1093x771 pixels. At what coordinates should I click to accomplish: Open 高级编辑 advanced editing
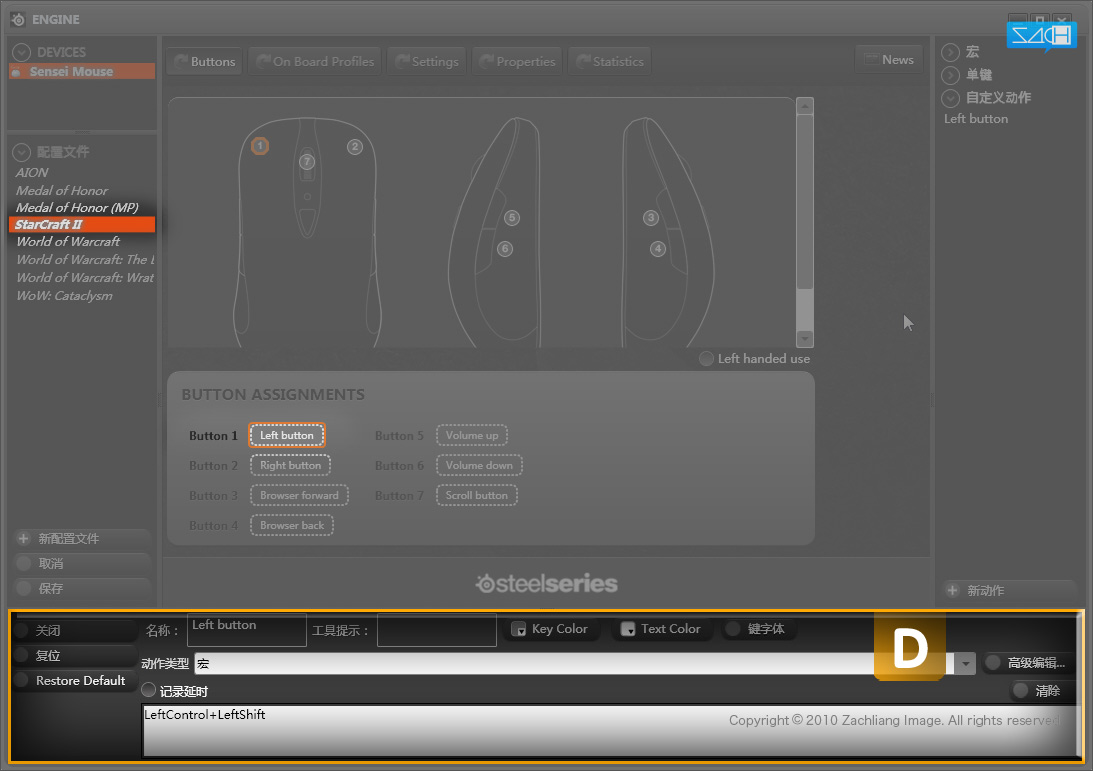[1028, 663]
